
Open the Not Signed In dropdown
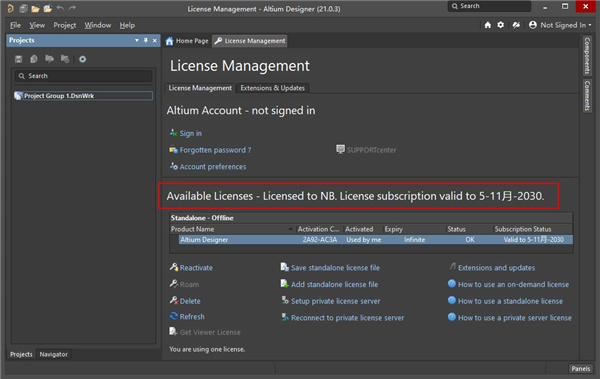[566, 25]
